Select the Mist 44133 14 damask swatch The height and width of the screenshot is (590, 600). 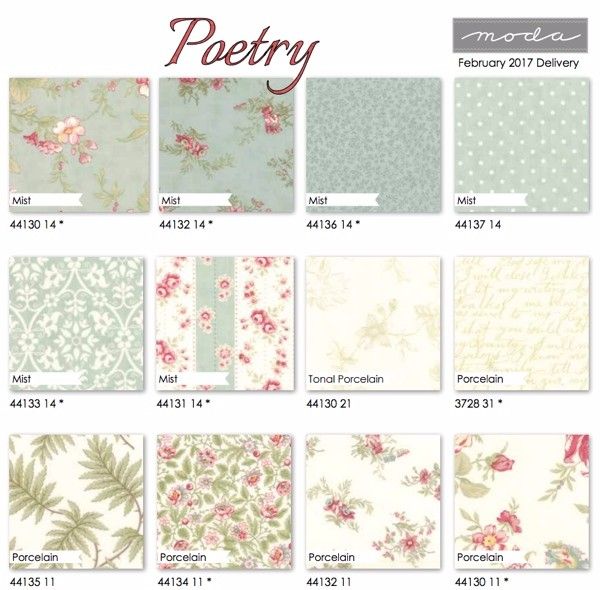pos(77,323)
